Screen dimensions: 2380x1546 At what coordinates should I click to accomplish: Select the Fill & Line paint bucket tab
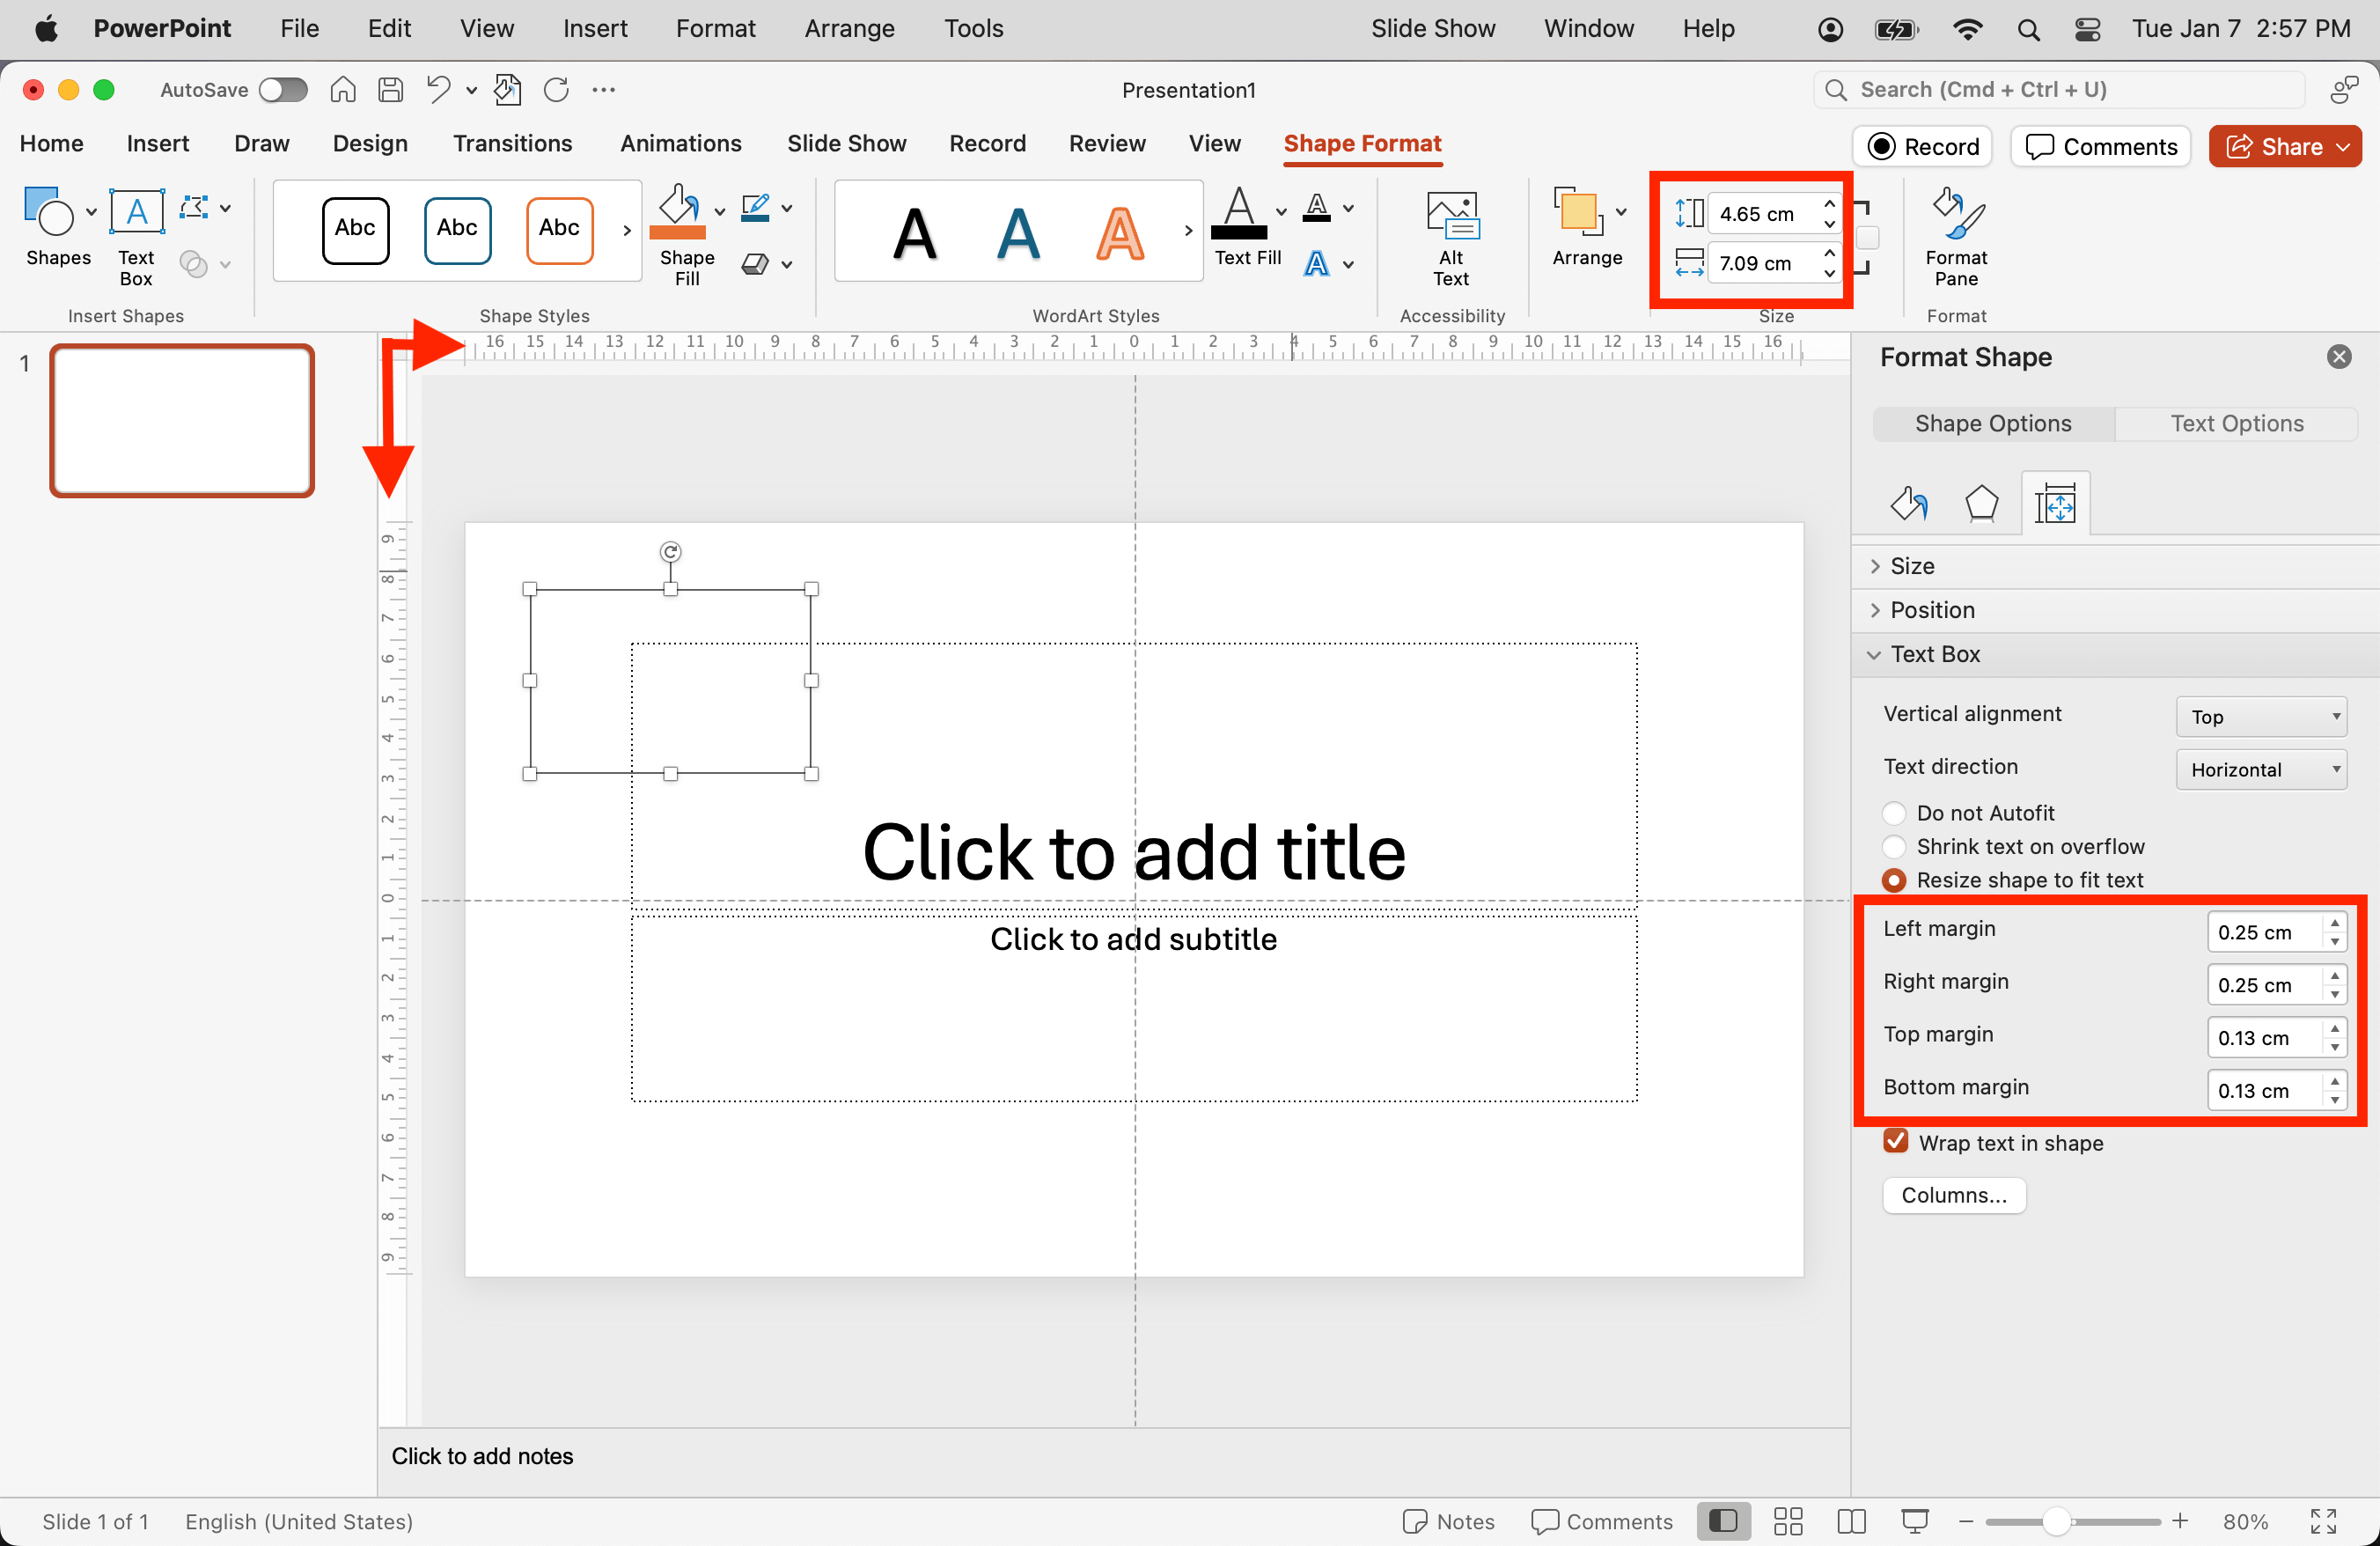pos(1908,503)
